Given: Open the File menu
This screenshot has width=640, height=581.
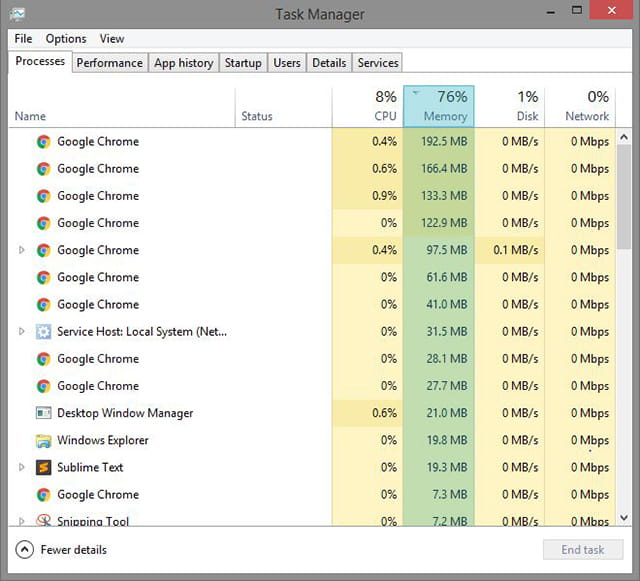Looking at the screenshot, I should click(x=23, y=39).
